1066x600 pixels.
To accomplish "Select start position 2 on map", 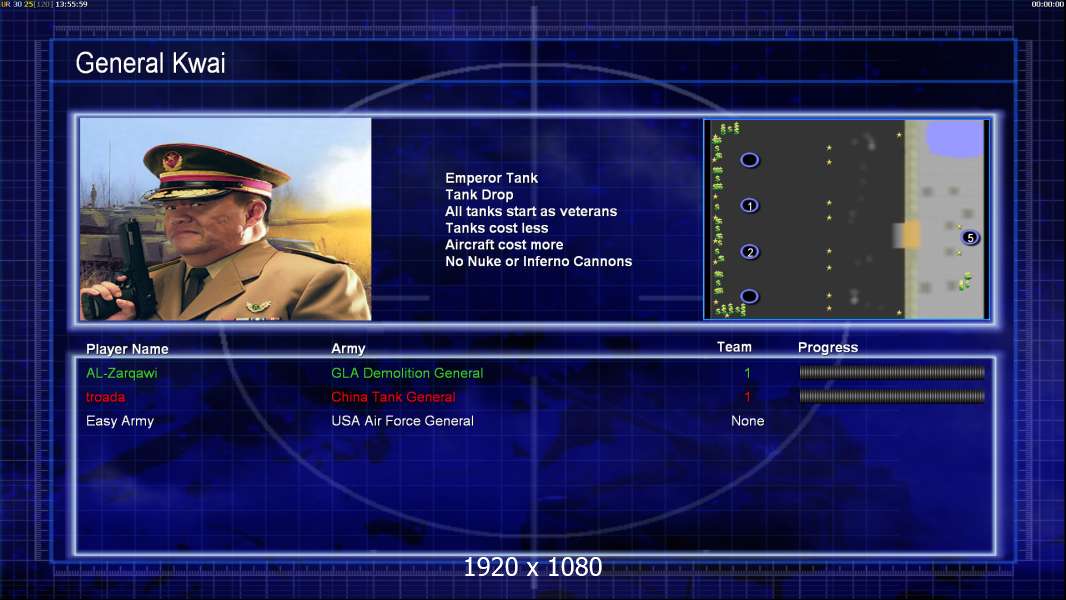I will click(749, 251).
